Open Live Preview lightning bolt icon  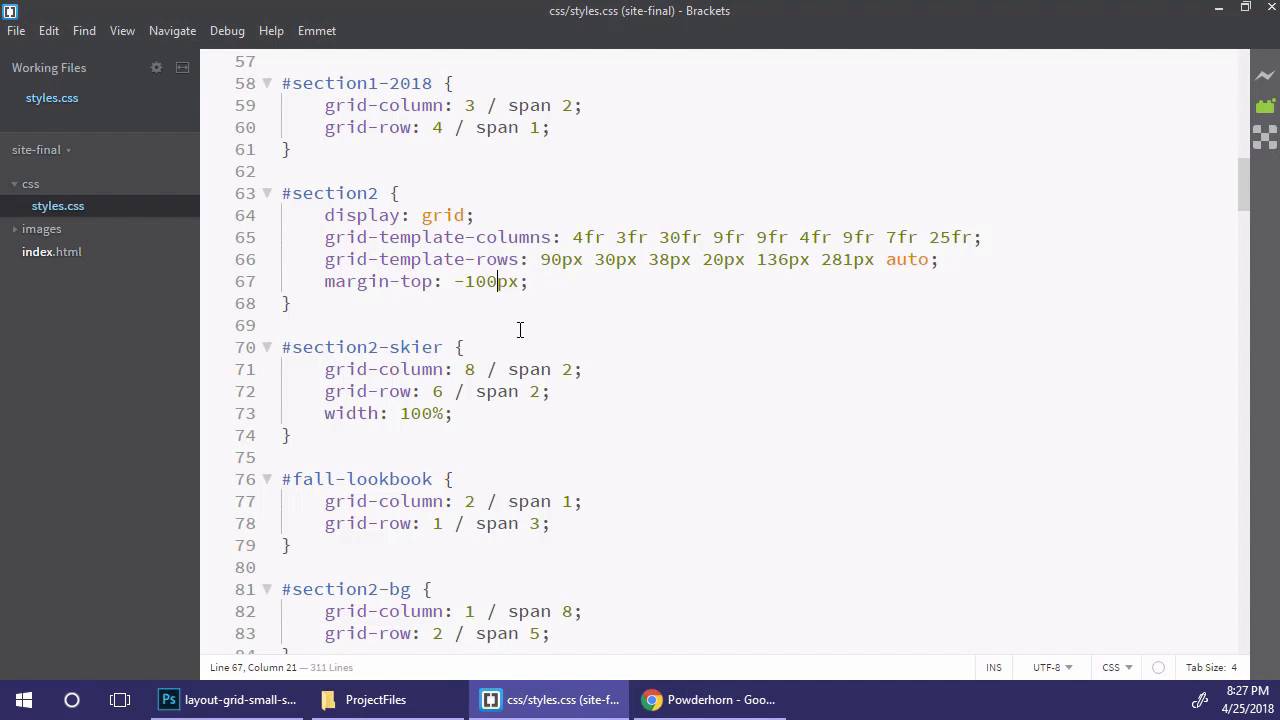1265,75
